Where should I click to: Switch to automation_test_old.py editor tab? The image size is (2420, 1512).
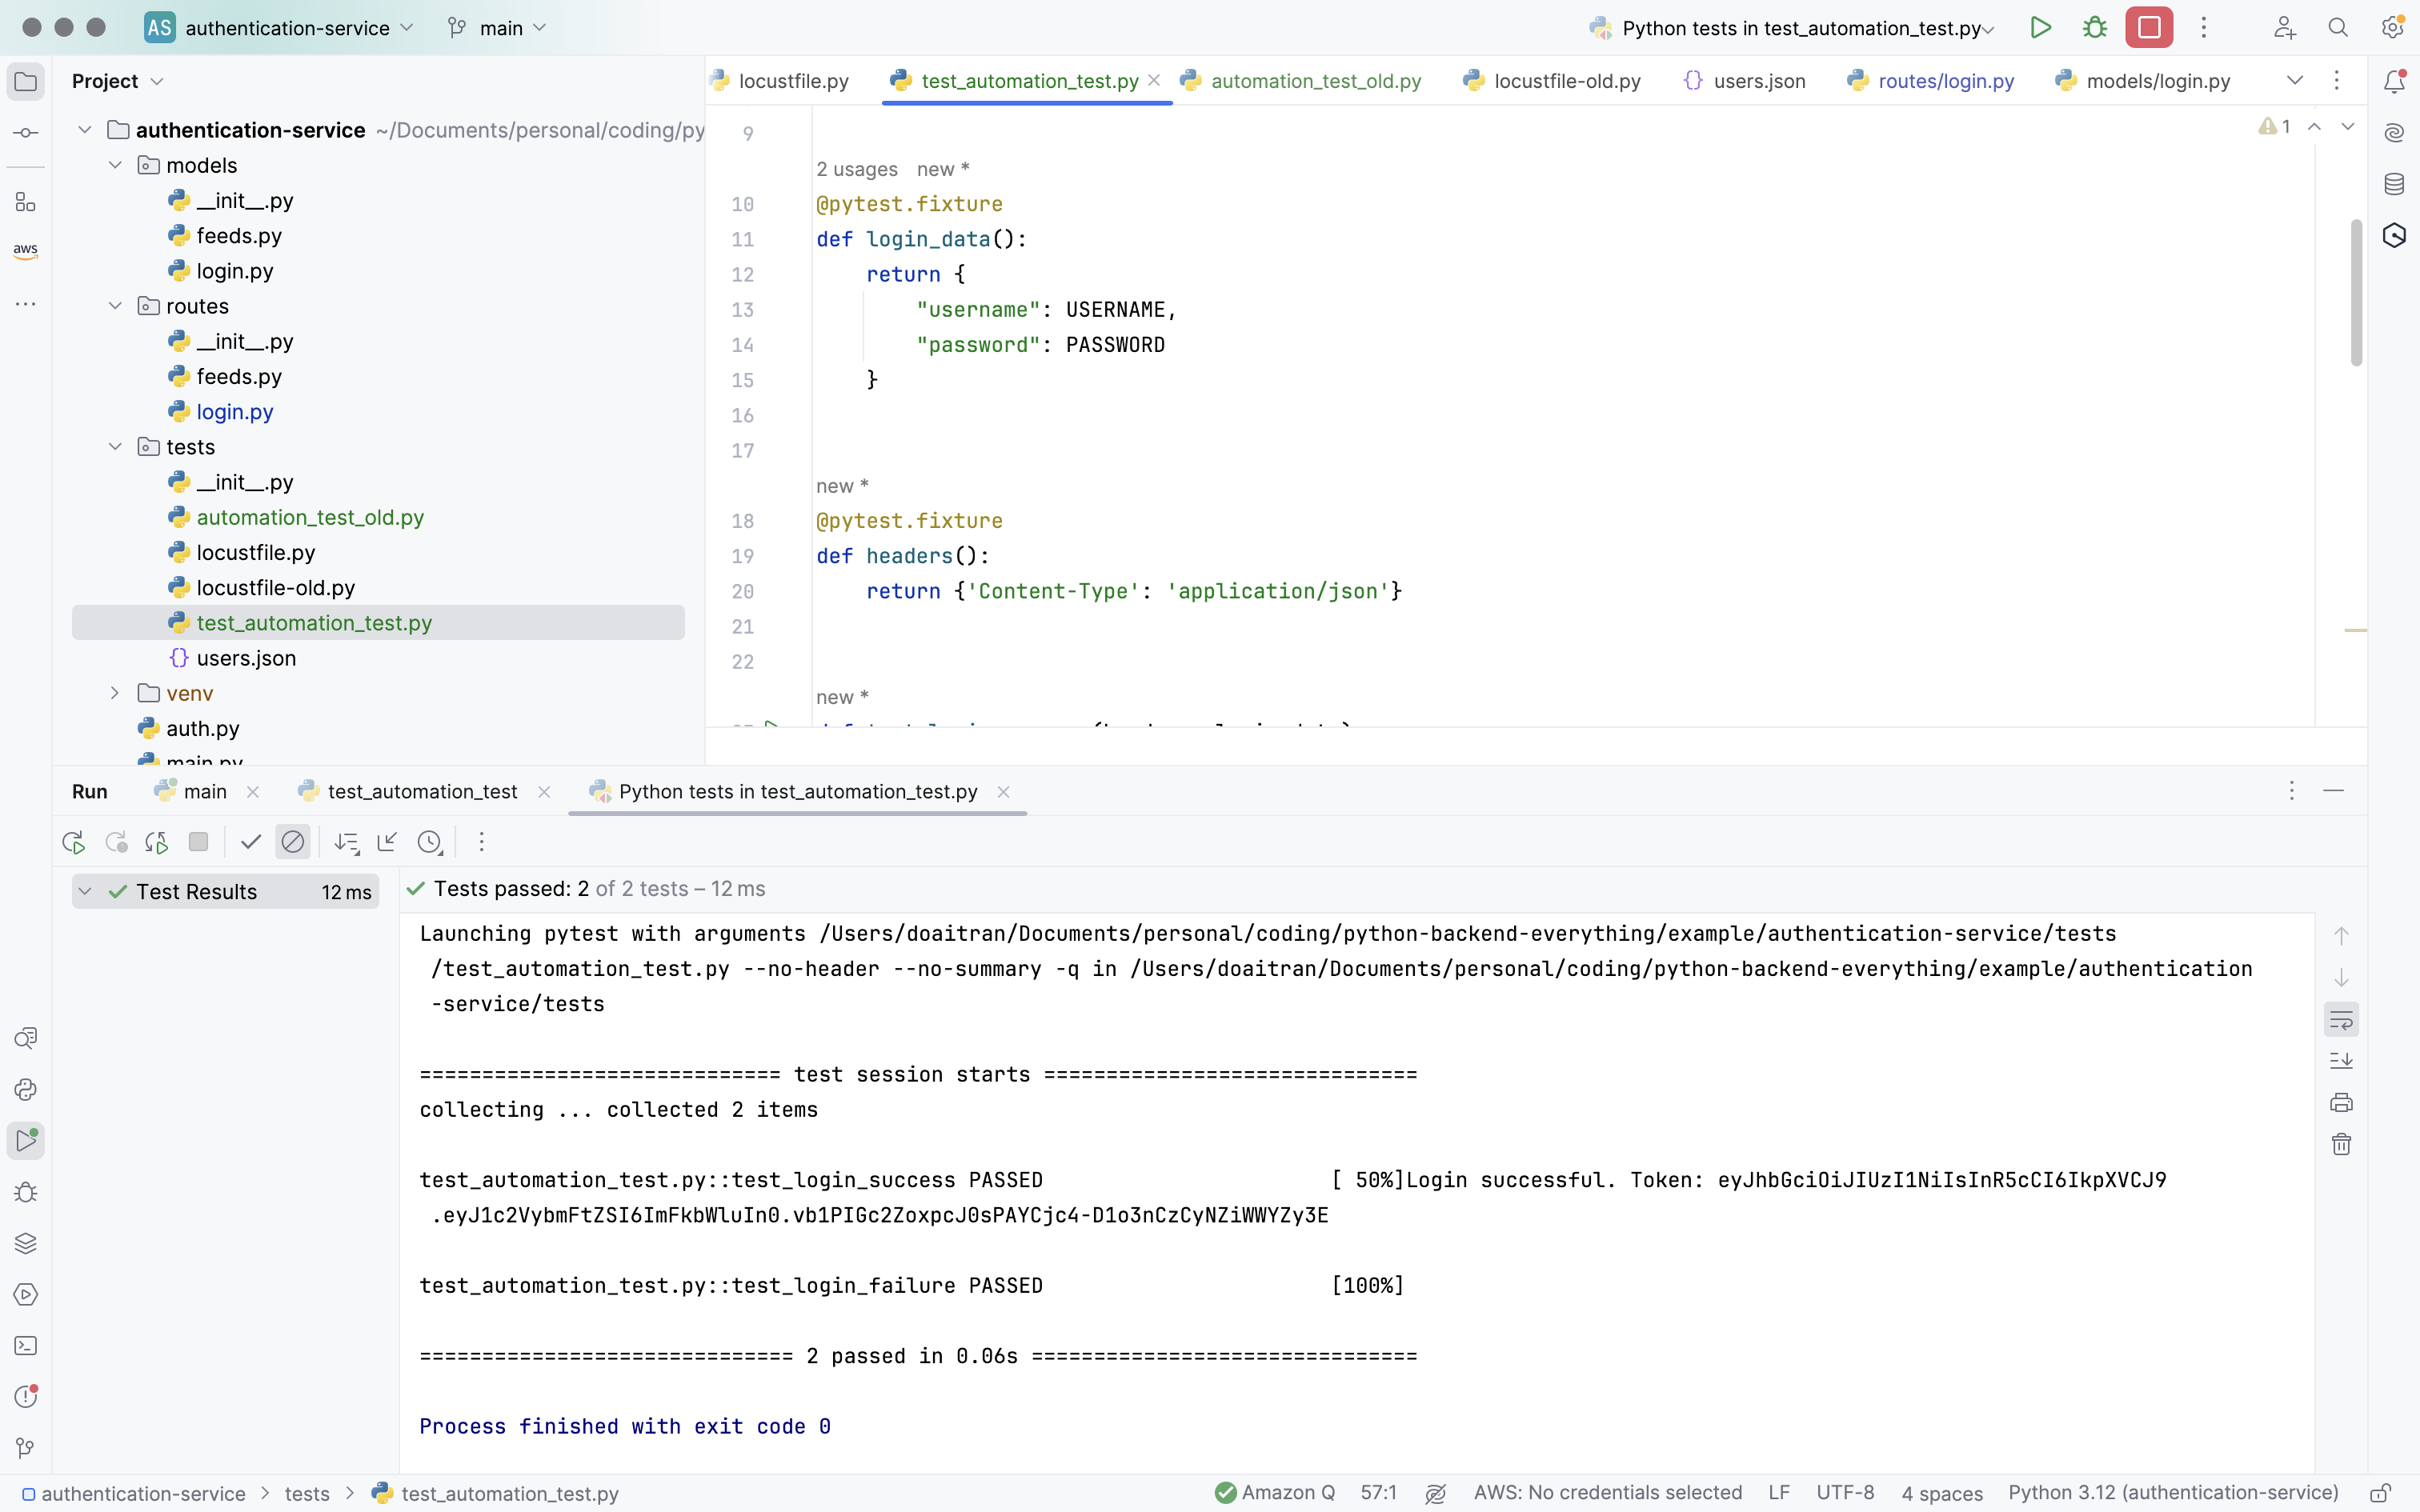click(x=1301, y=81)
